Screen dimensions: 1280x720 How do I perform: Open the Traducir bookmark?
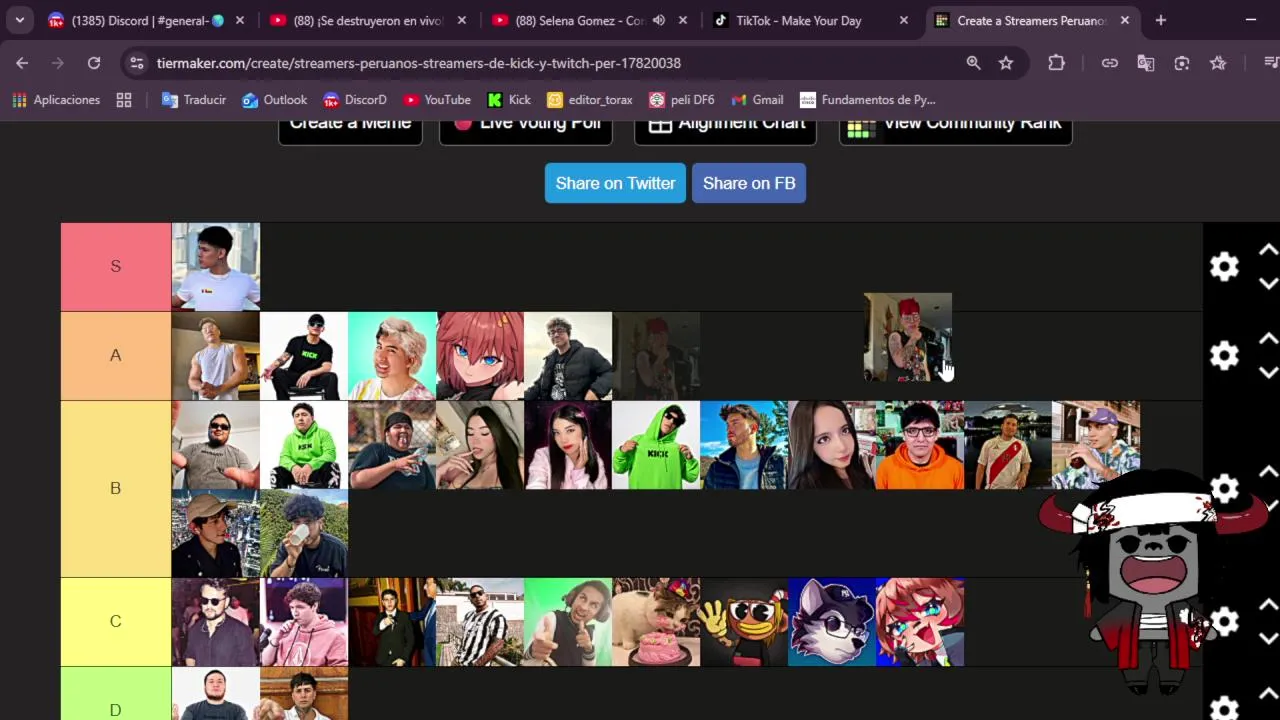[x=194, y=100]
